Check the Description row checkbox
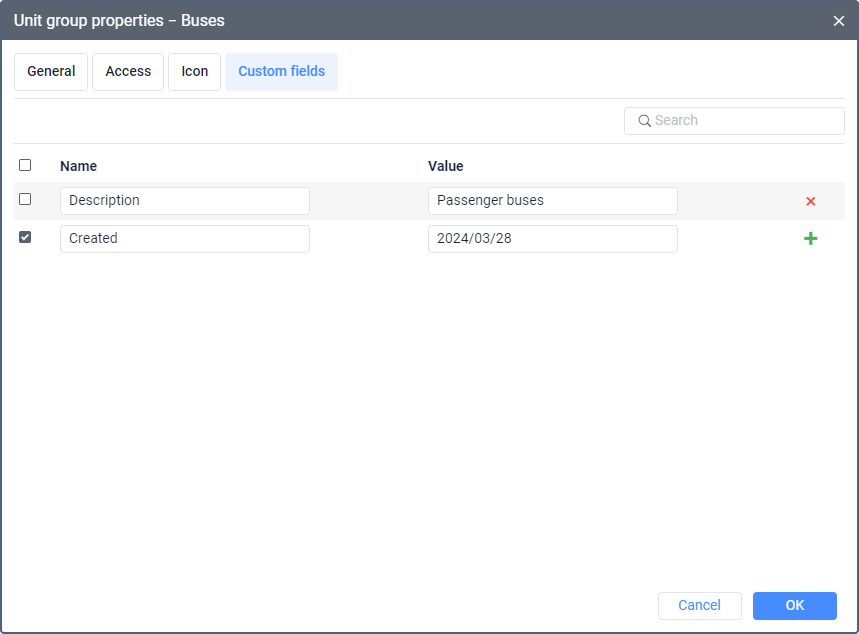 tap(25, 199)
